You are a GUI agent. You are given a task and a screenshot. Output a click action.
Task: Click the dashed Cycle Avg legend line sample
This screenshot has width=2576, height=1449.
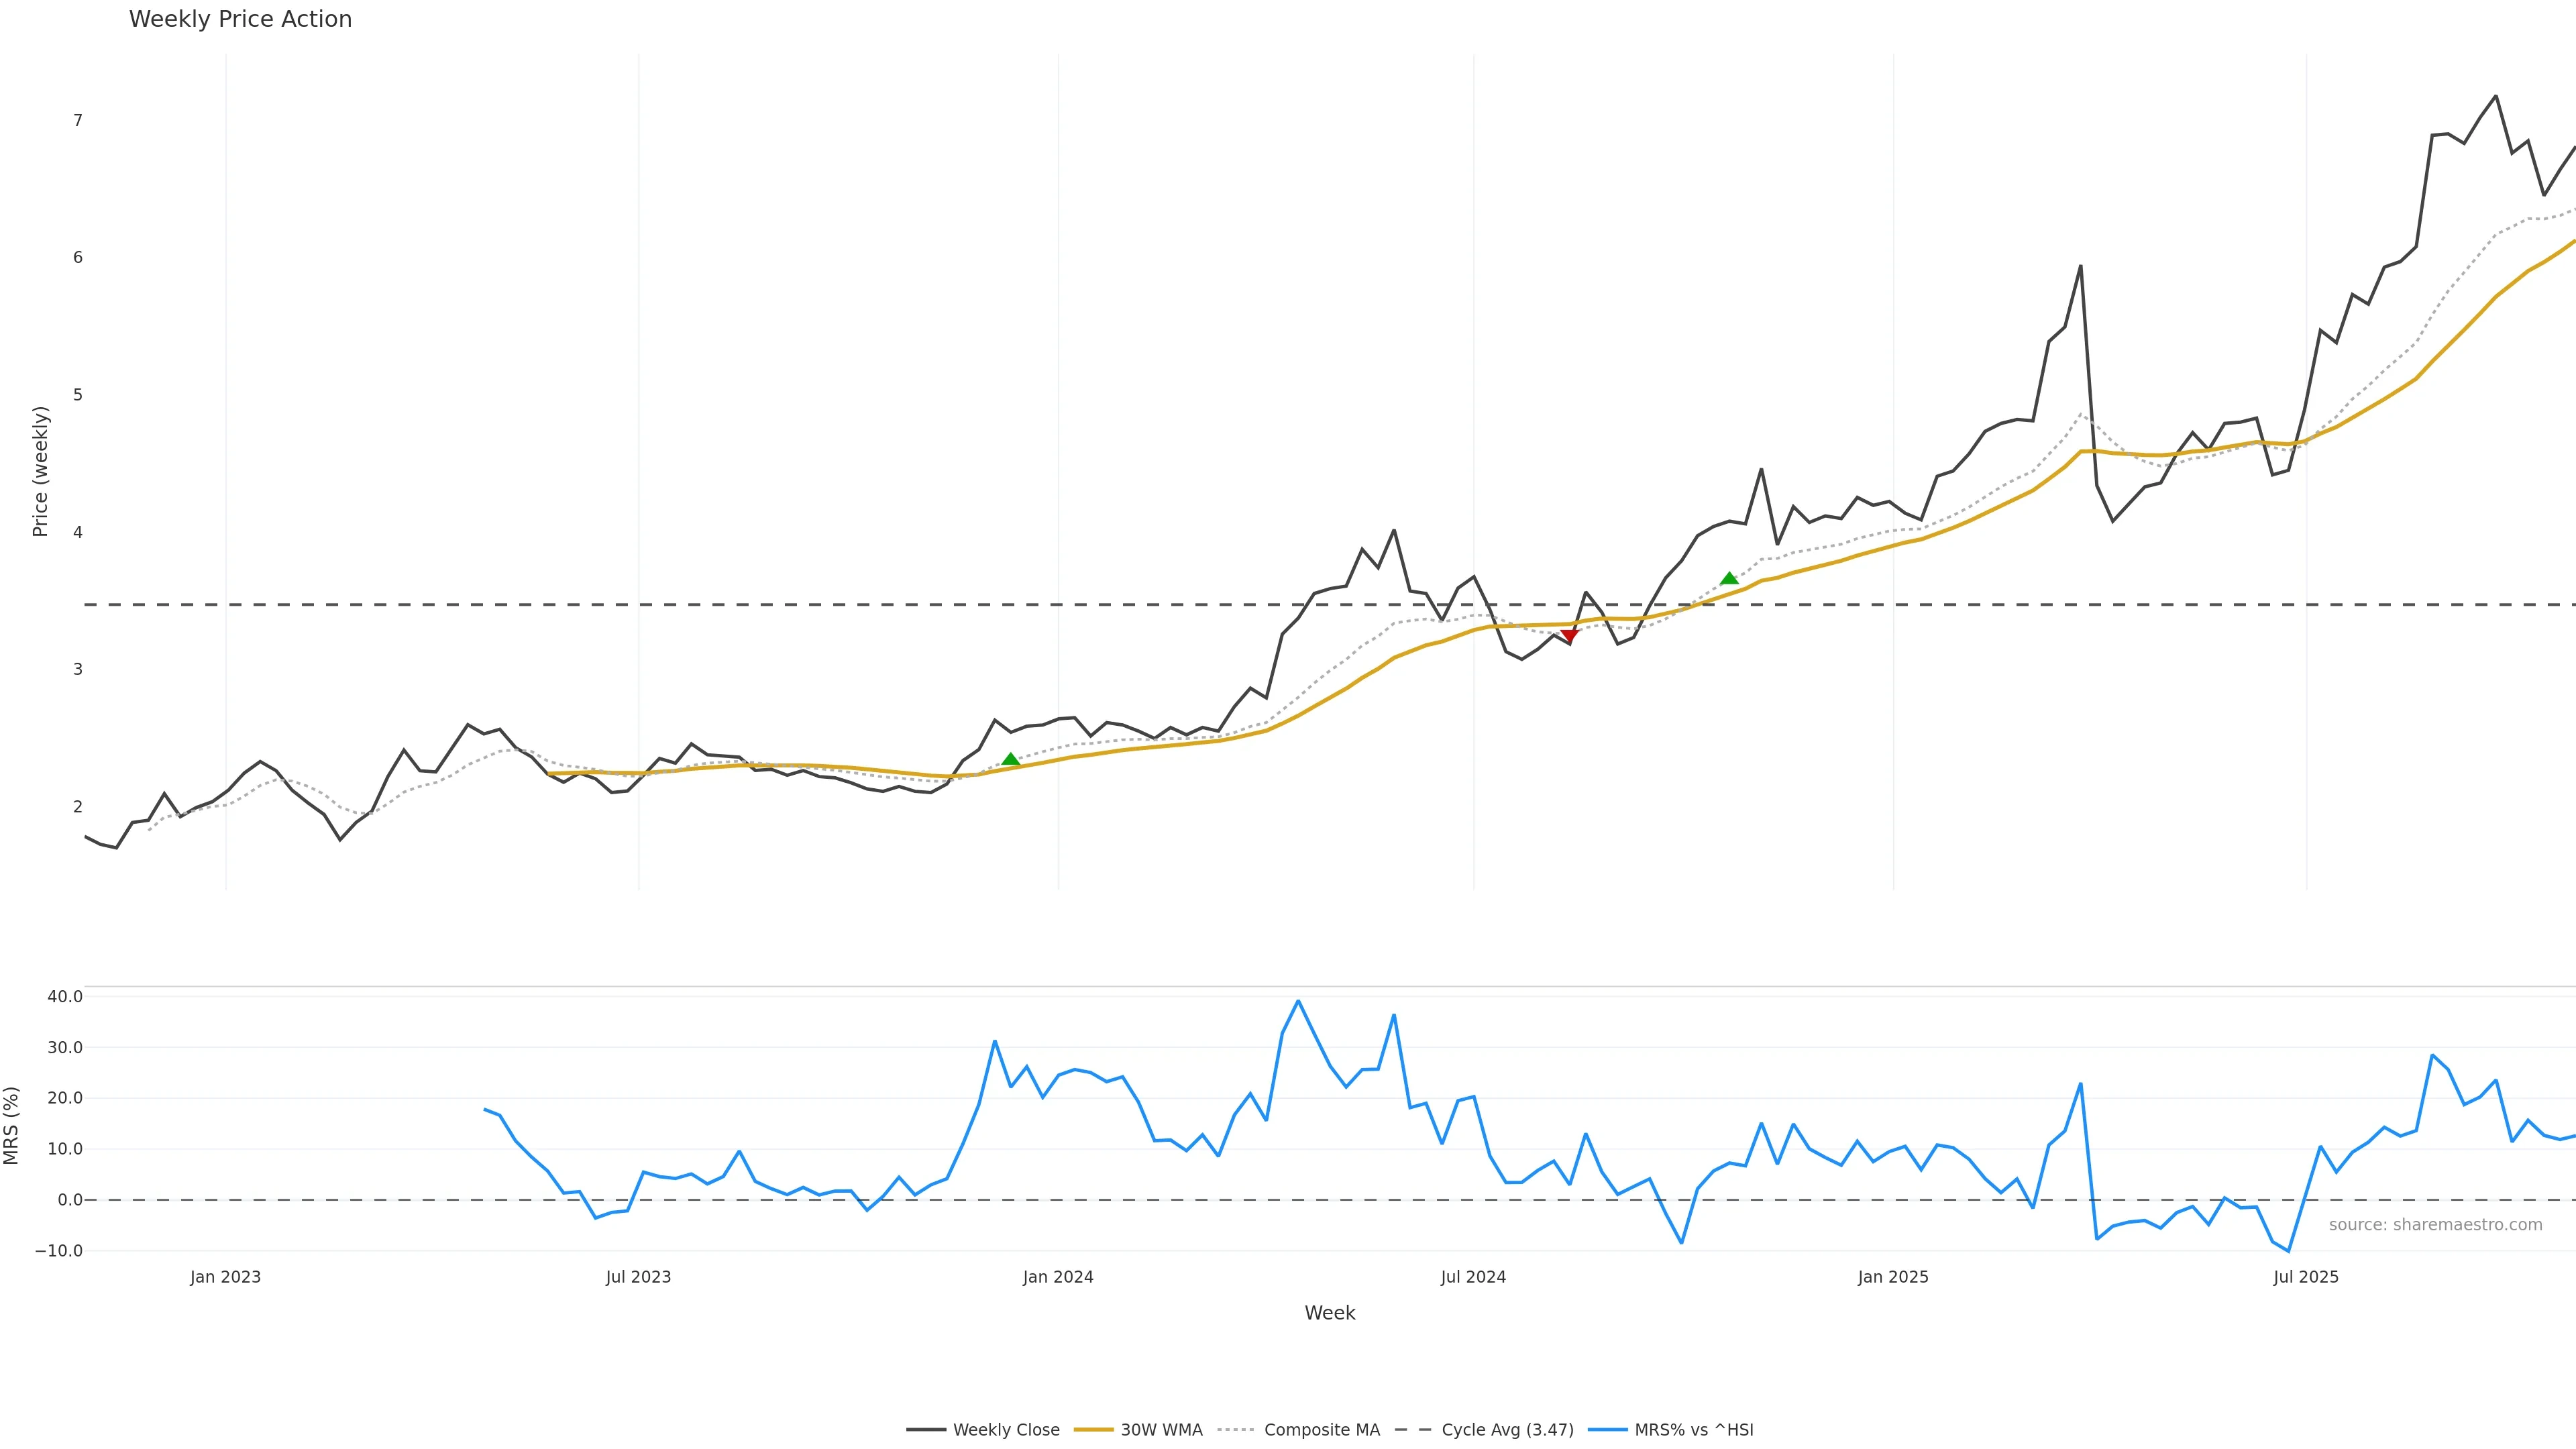coord(1414,1430)
